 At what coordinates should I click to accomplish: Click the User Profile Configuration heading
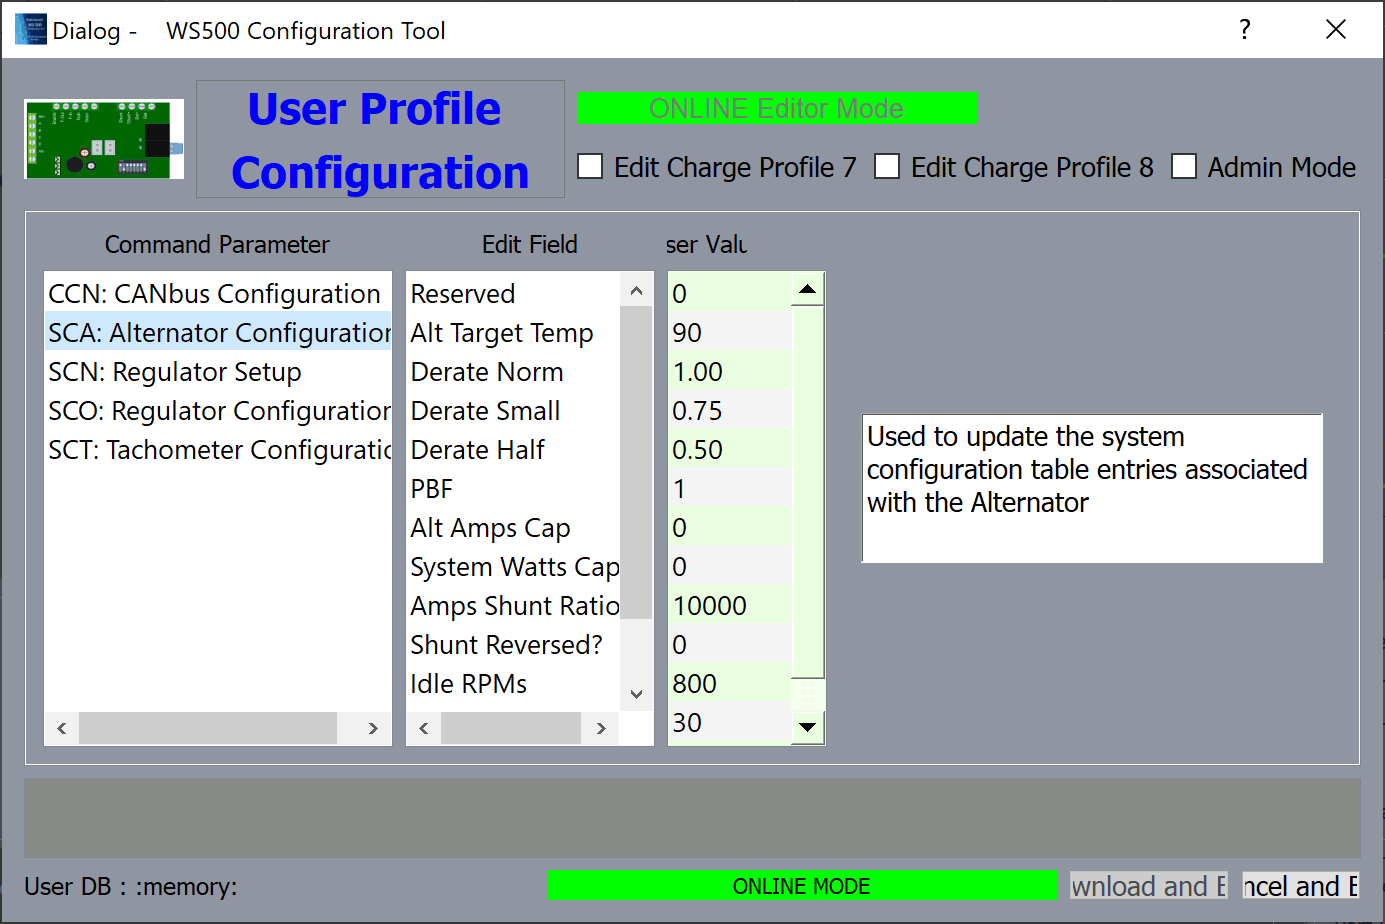[x=380, y=139]
